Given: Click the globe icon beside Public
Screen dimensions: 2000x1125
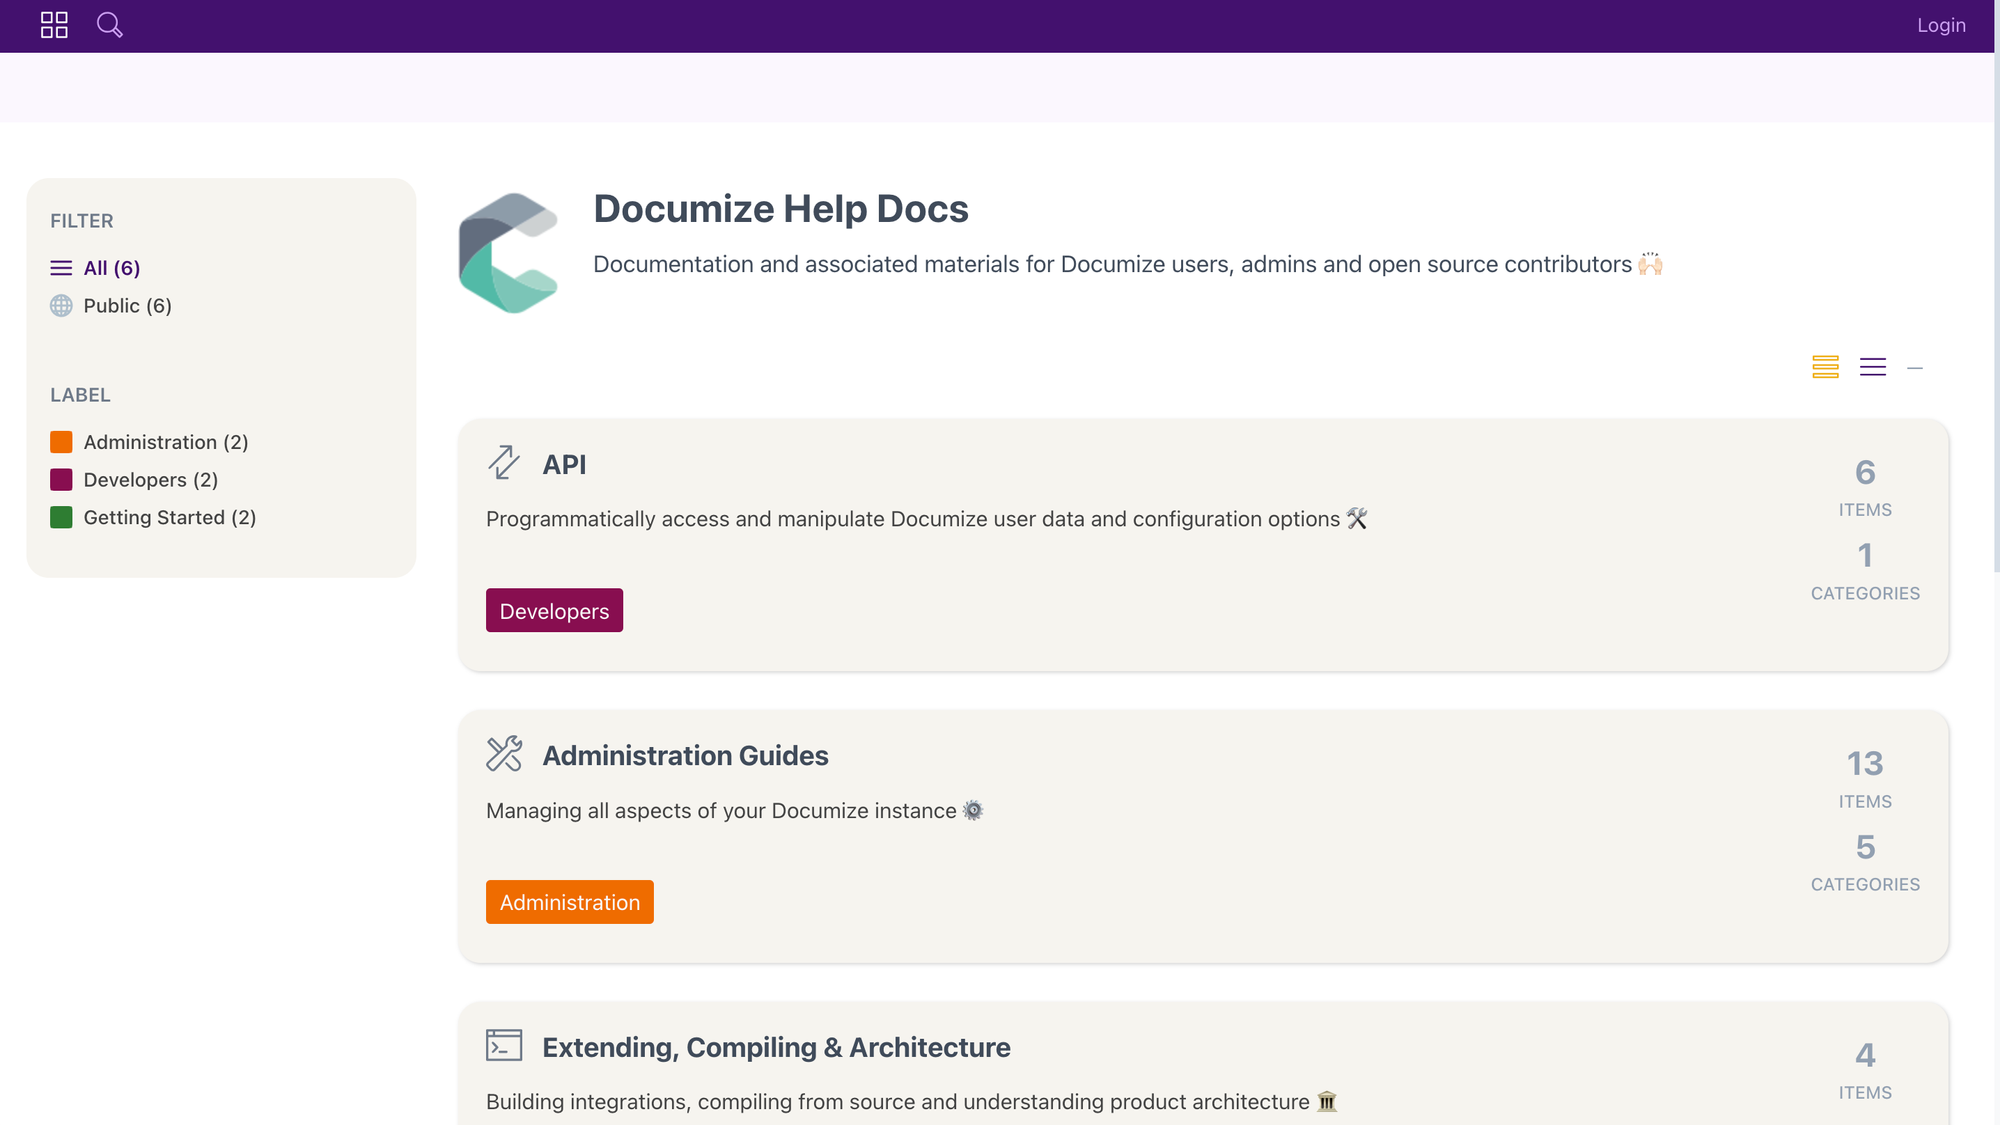Looking at the screenshot, I should 61,306.
